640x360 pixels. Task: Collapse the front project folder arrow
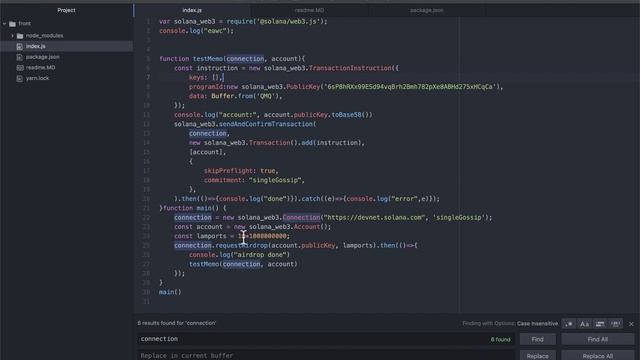click(x=4, y=24)
